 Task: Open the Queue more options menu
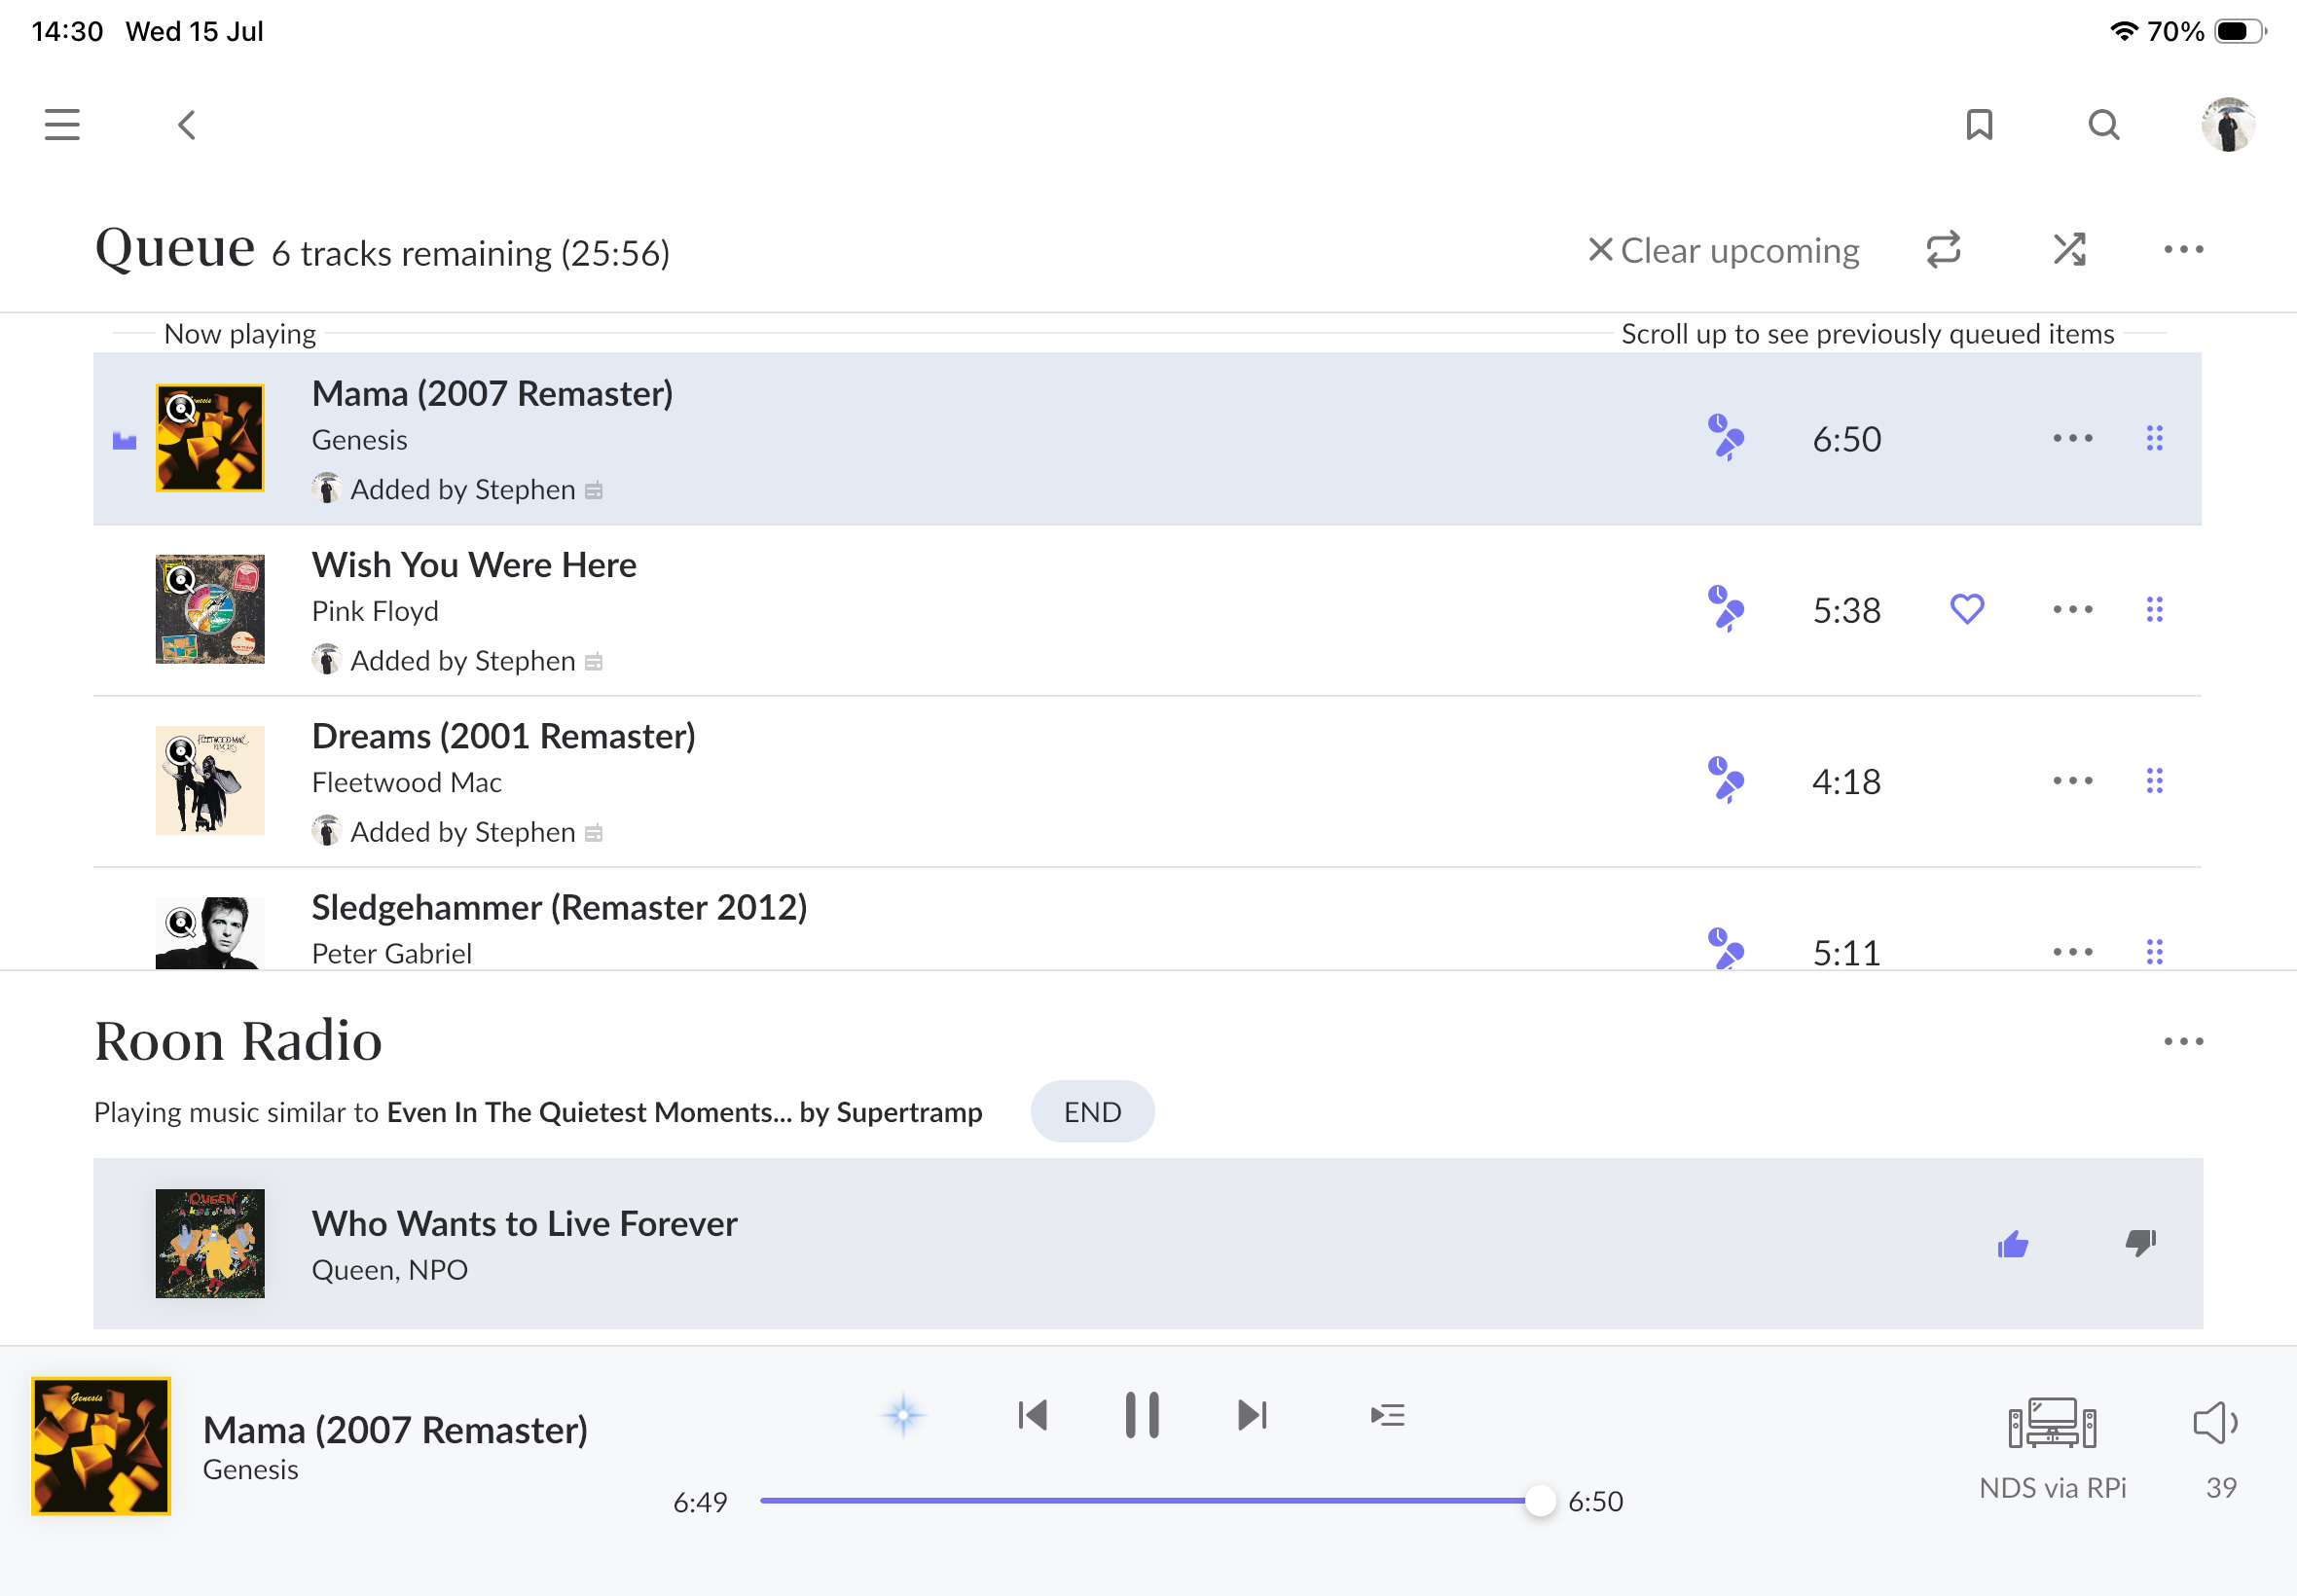(x=2183, y=250)
